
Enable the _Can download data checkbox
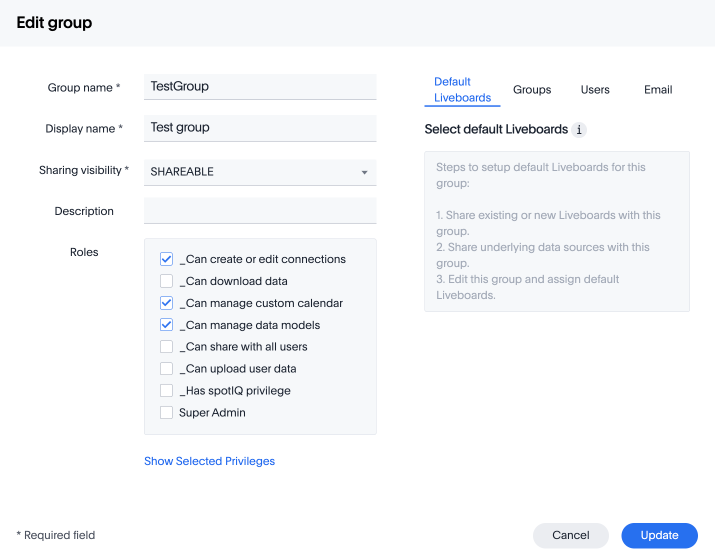pos(167,281)
